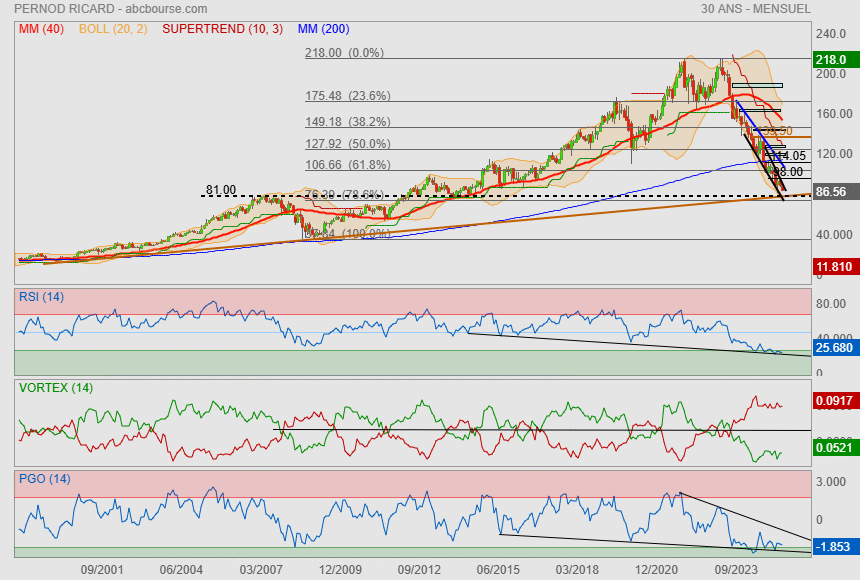The image size is (860, 580).
Task: Click the 106.66 (61.8%) Fibonacci label
Action: click(348, 165)
